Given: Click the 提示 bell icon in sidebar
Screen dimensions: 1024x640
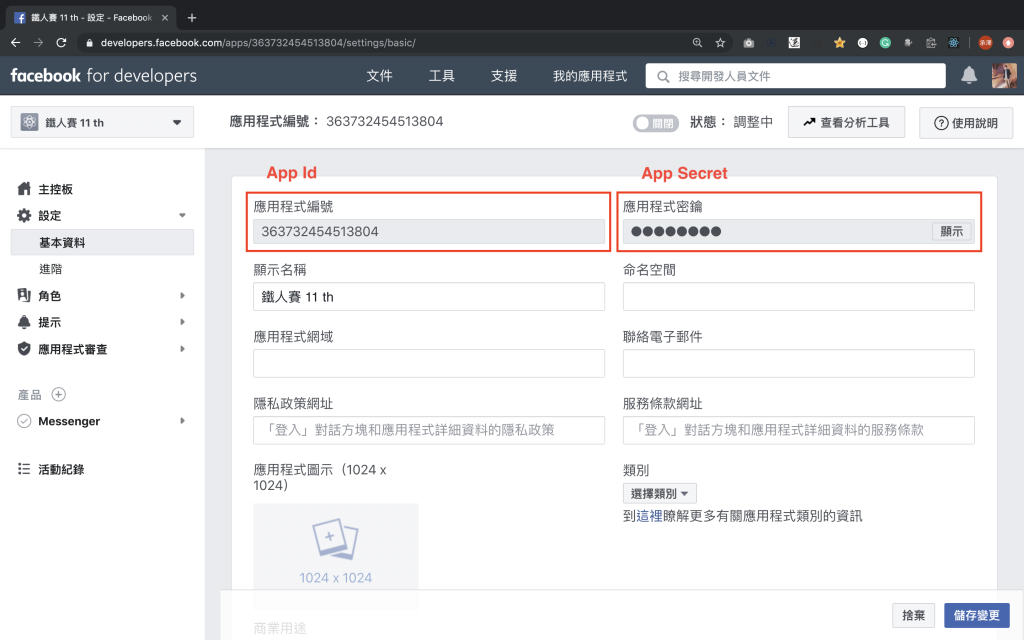Looking at the screenshot, I should click(24, 321).
